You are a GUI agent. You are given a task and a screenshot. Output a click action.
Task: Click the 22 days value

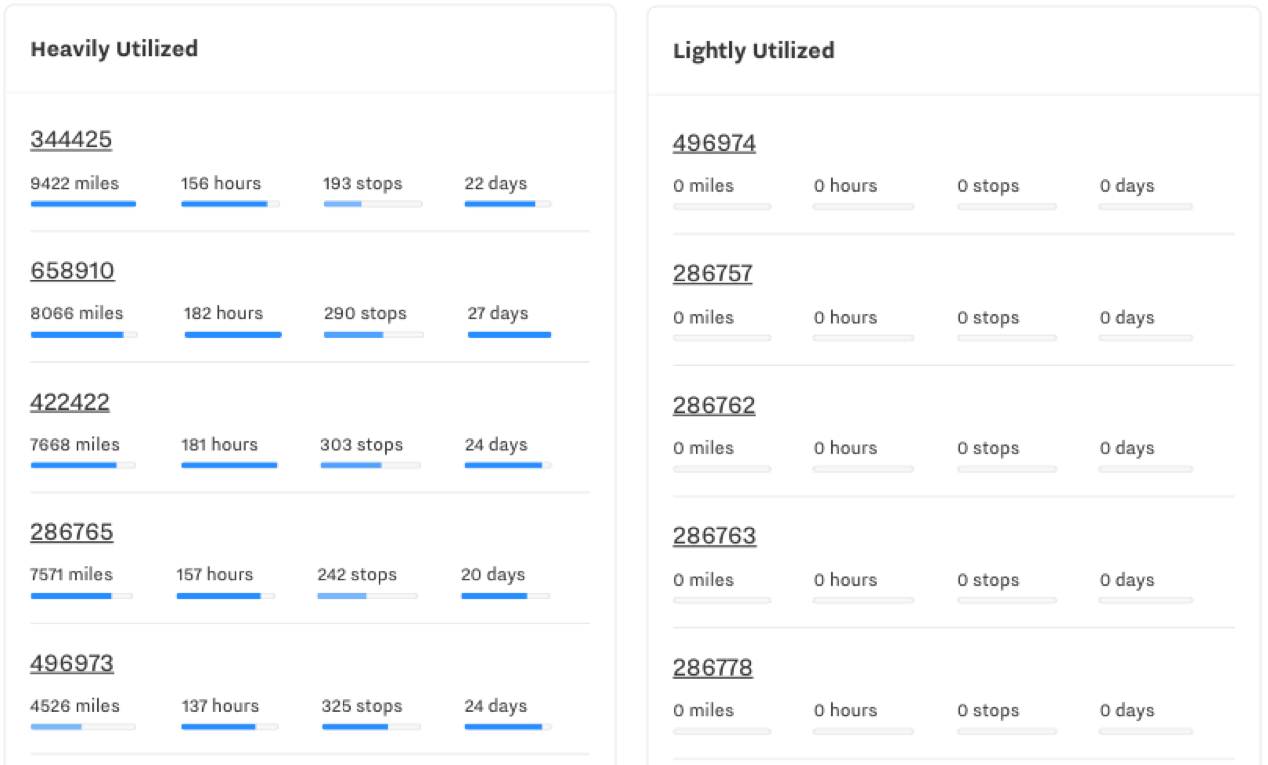(x=496, y=183)
